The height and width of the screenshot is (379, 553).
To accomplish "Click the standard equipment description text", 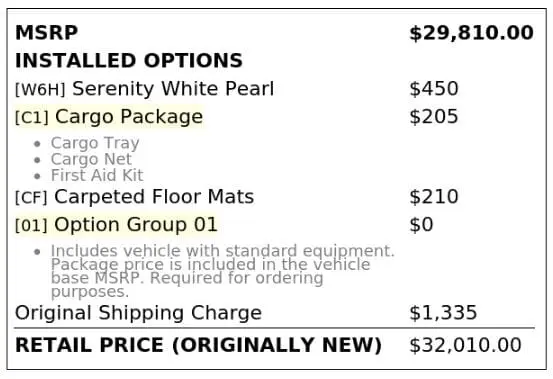I will click(223, 271).
